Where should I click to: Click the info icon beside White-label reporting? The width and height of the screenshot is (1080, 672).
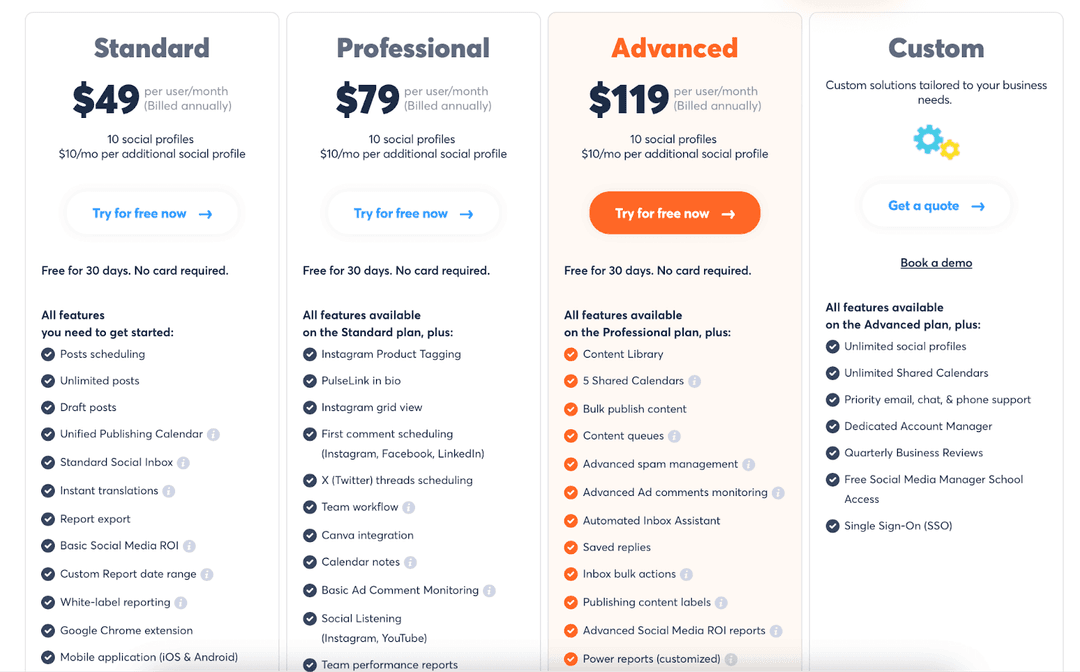181,601
